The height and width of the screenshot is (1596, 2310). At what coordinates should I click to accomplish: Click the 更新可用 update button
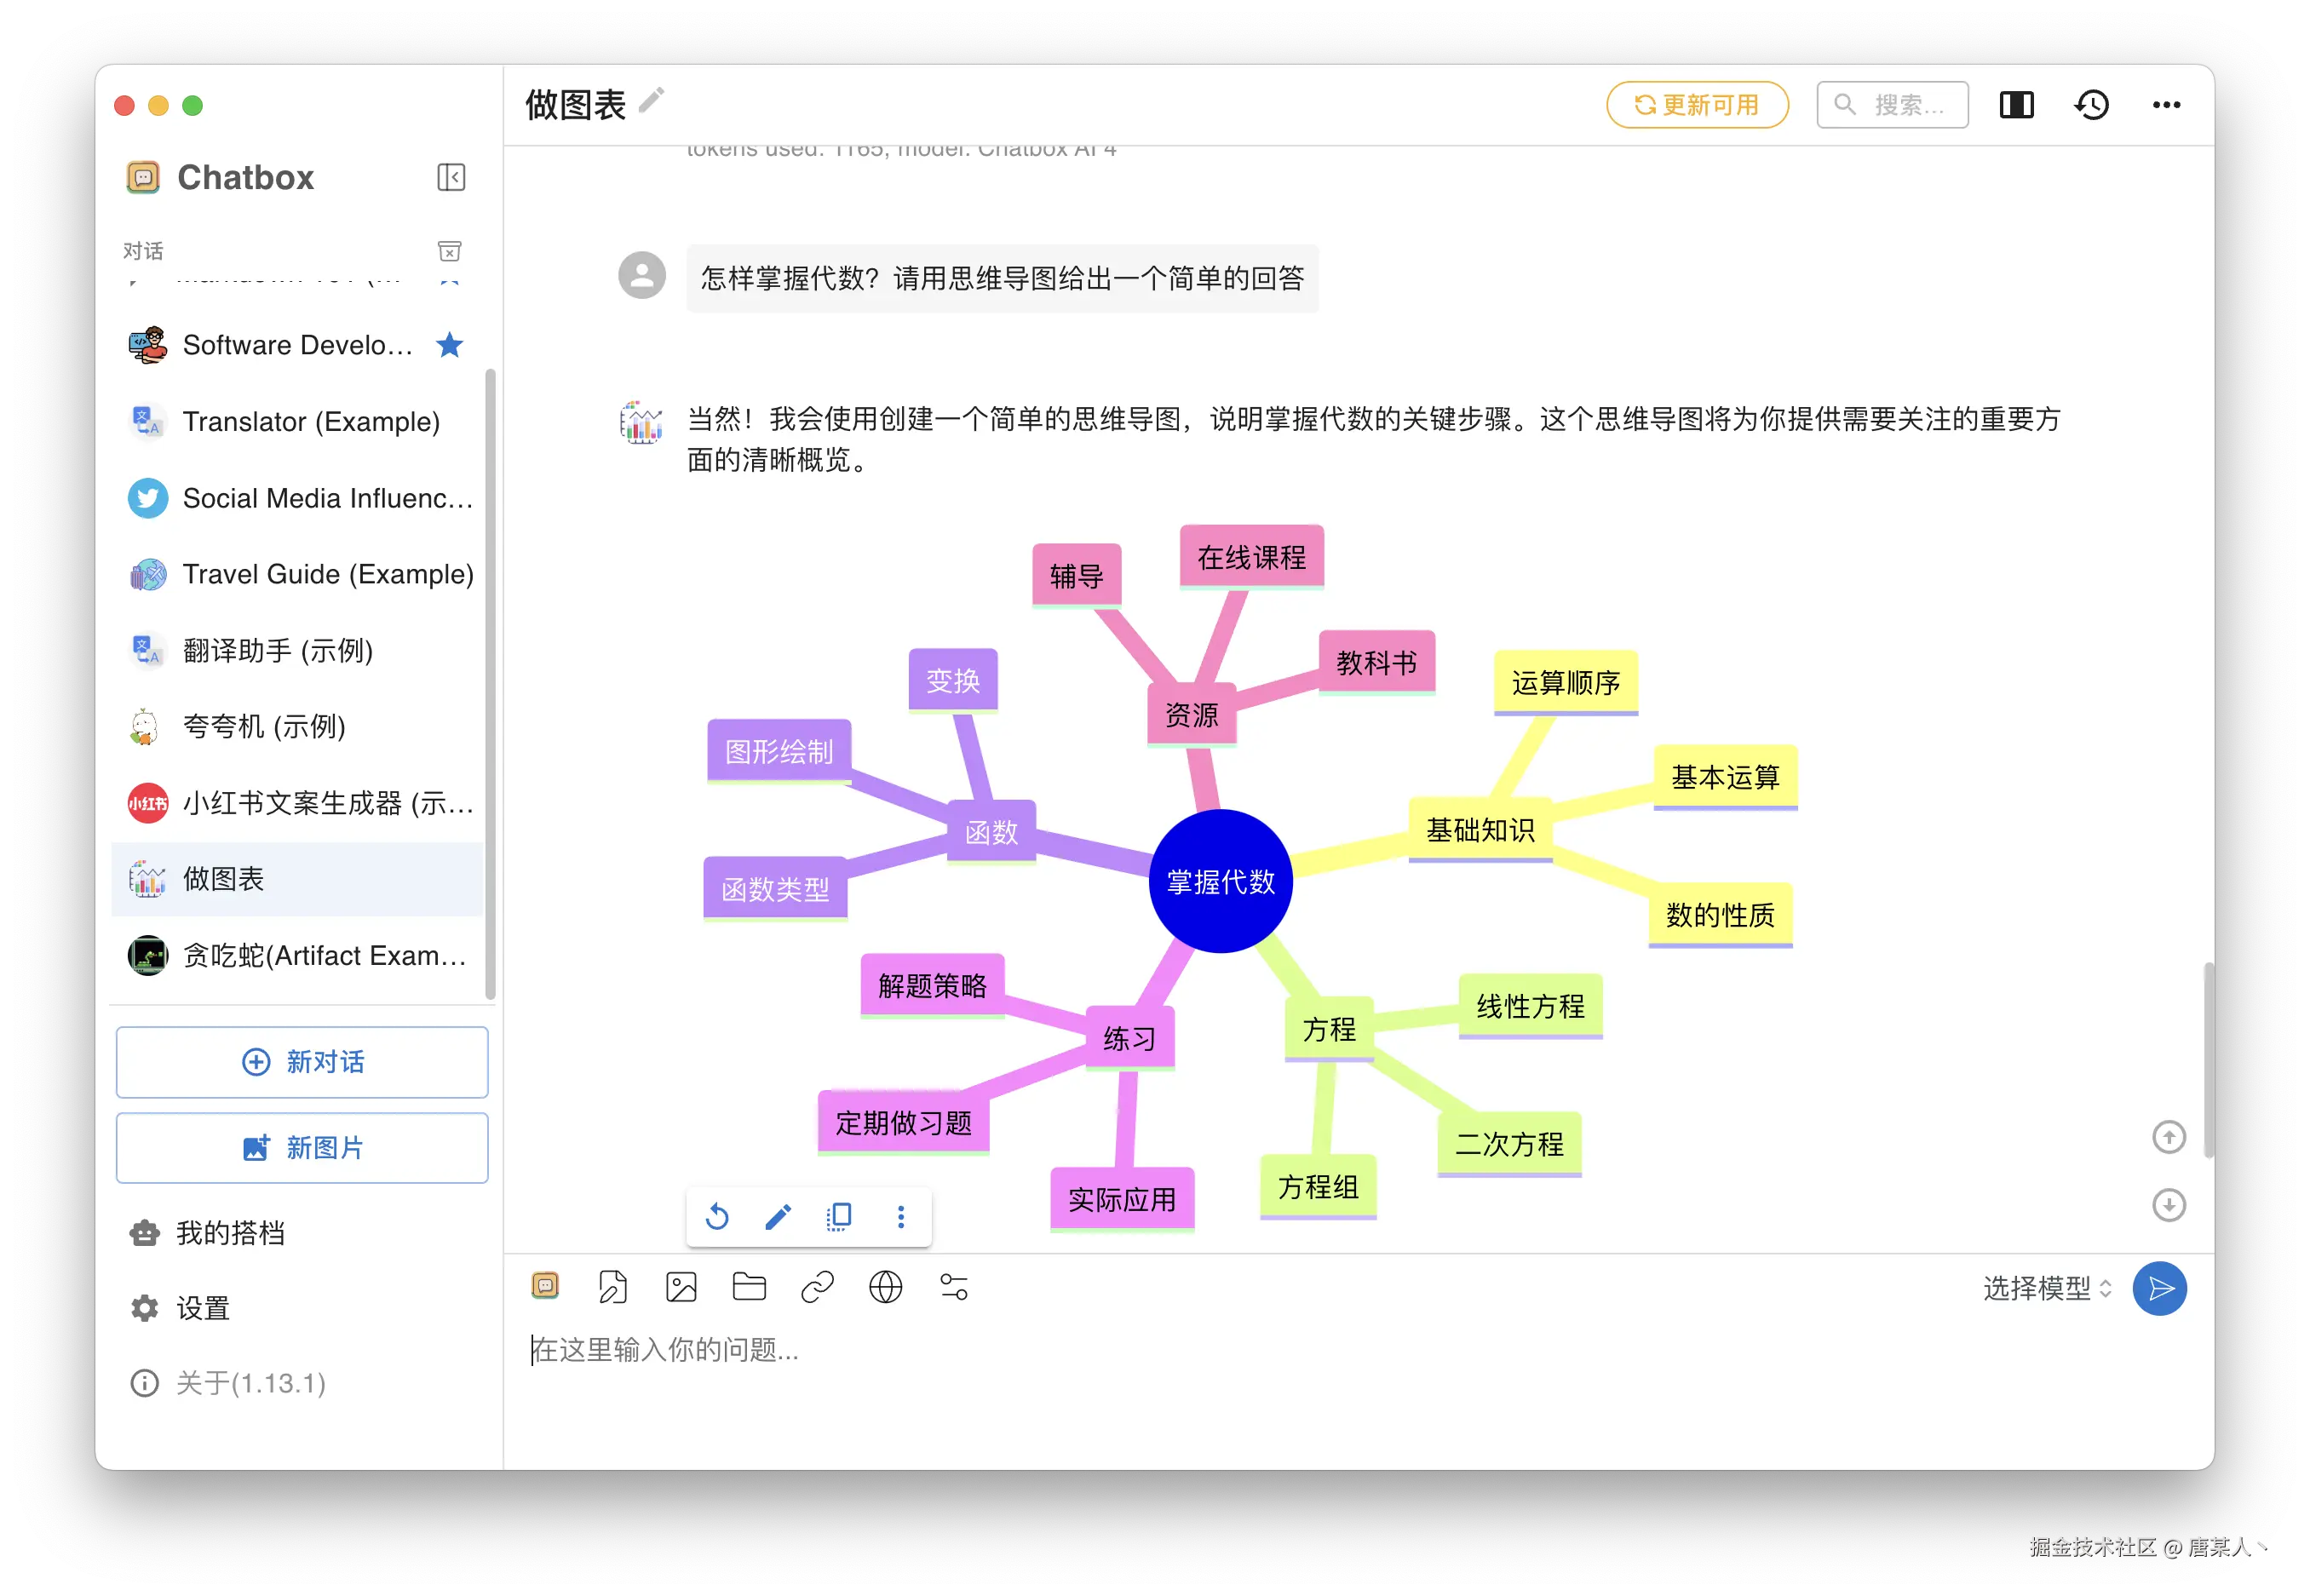[x=1697, y=105]
